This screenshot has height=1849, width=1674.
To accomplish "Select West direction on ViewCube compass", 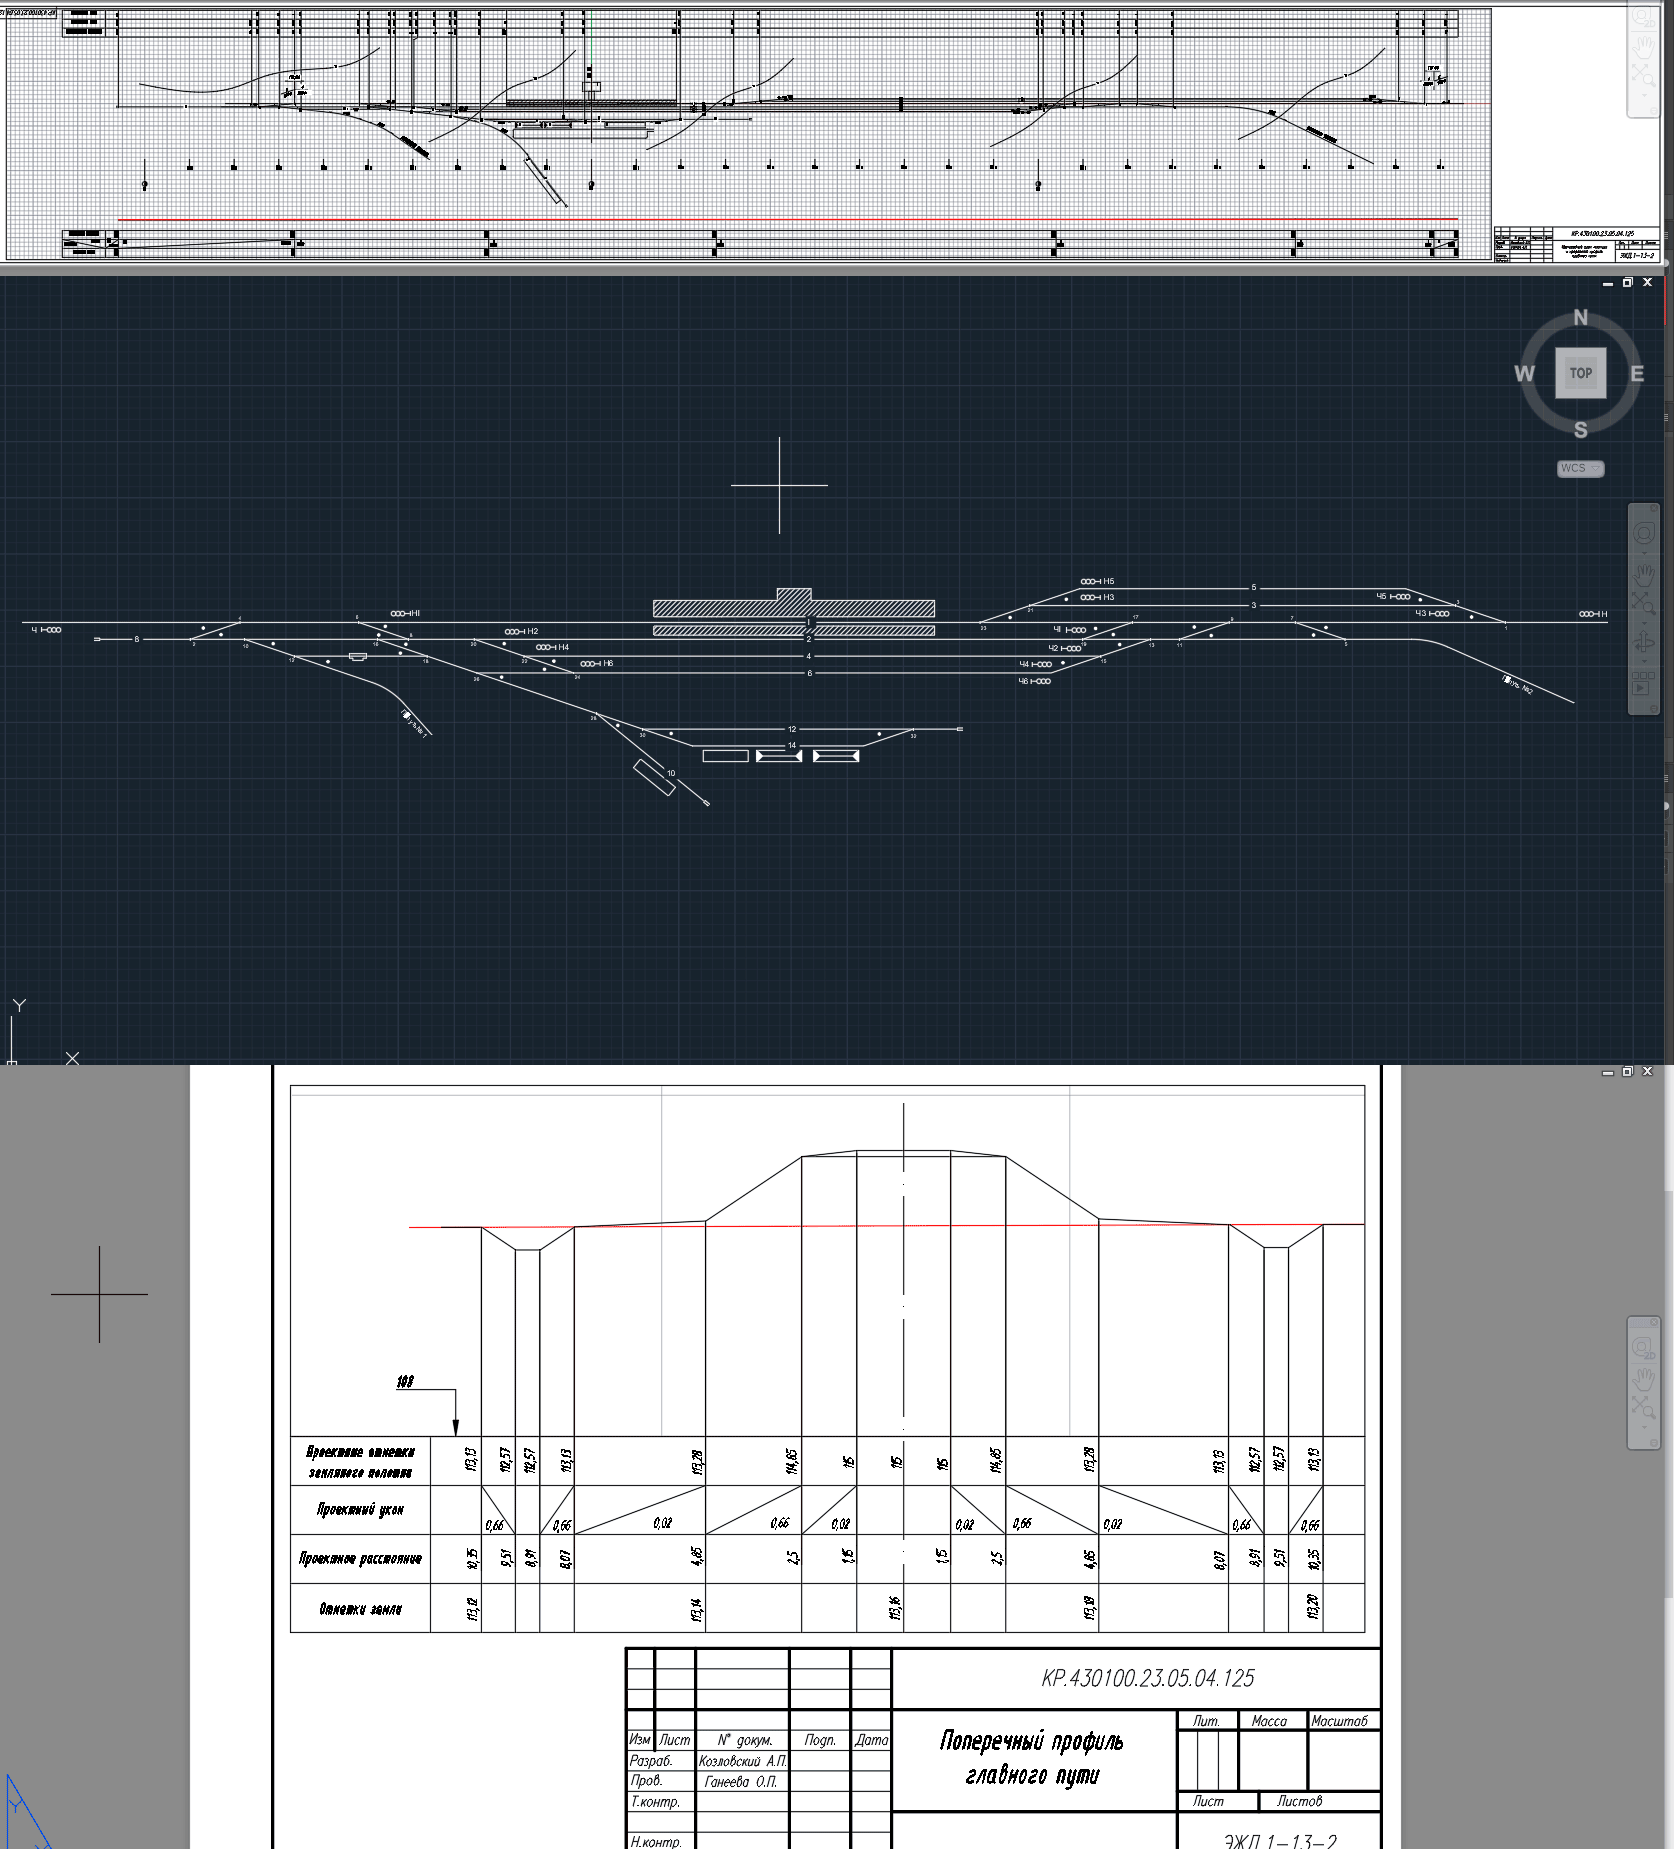I will (x=1524, y=374).
